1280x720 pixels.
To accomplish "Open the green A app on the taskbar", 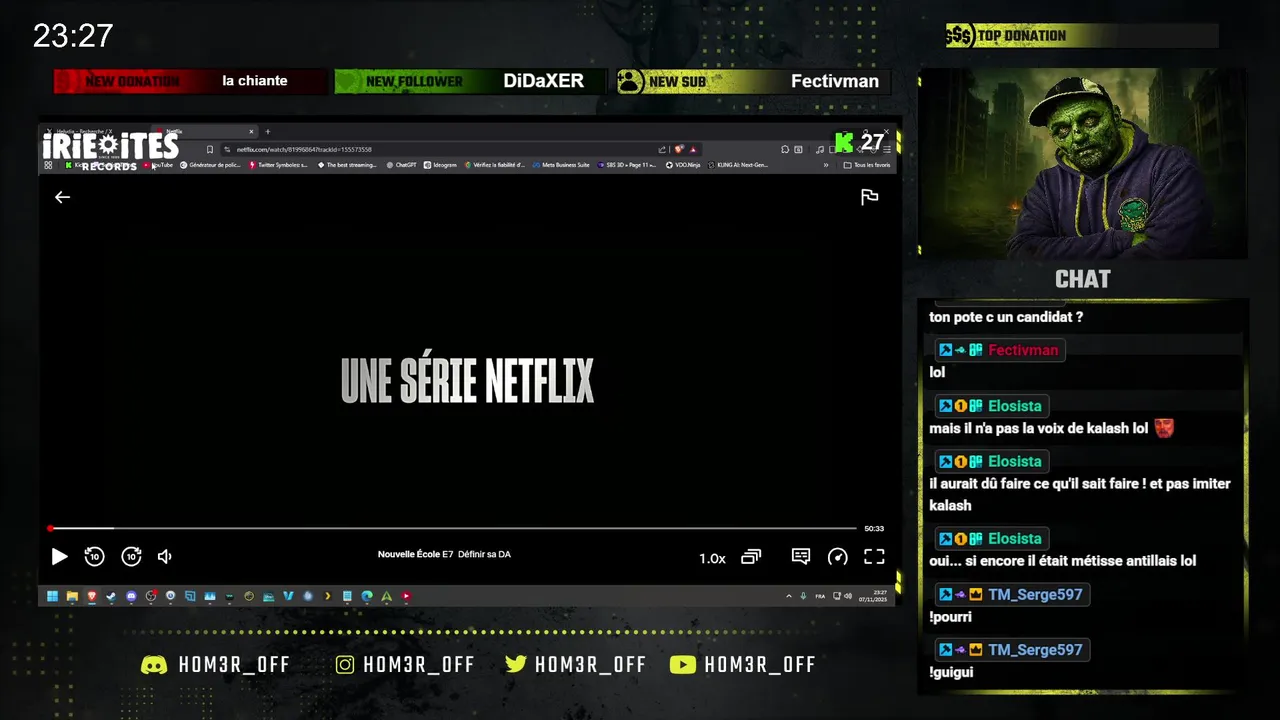I will click(x=387, y=596).
